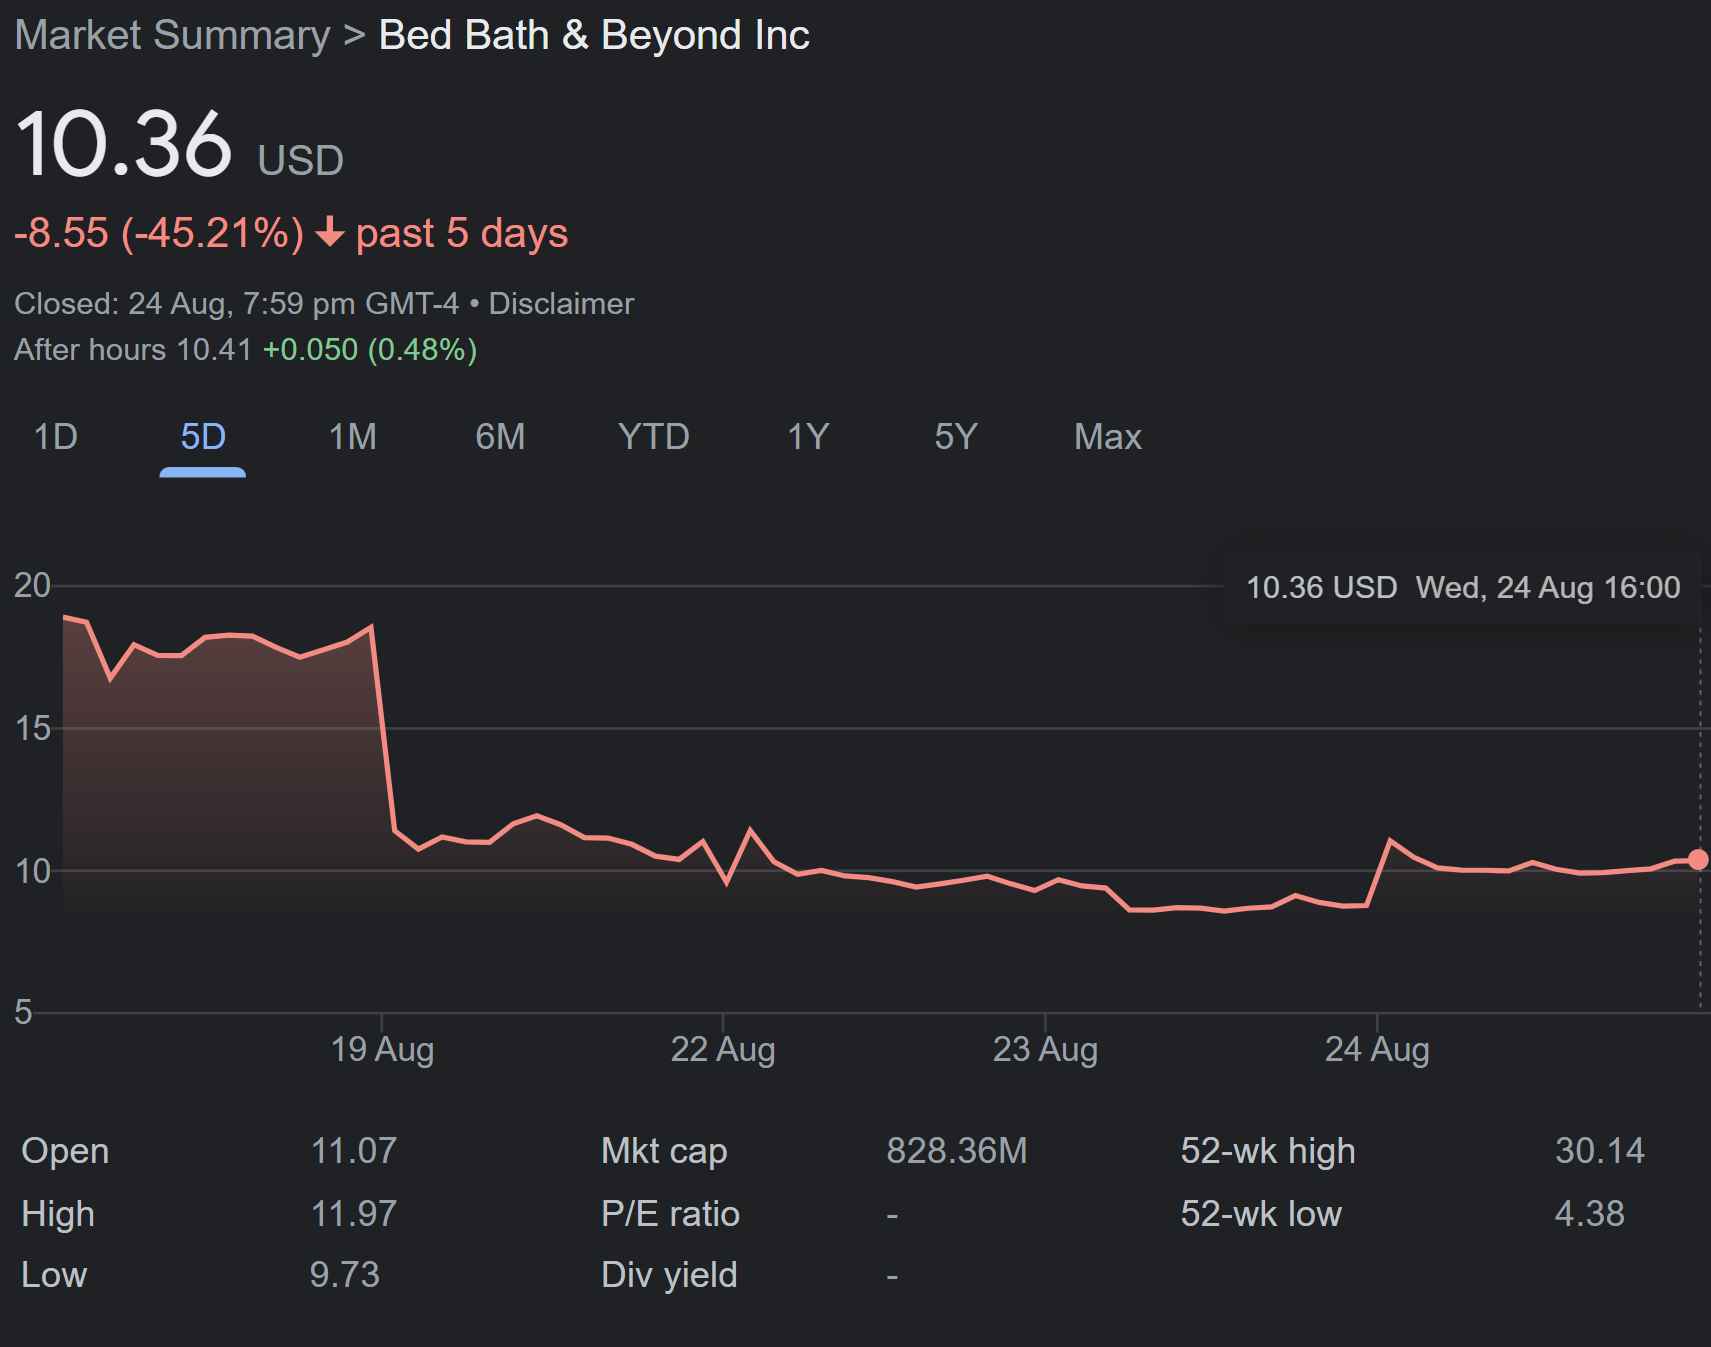Screen dimensions: 1711x1347
Task: Select the 1M time range tab
Action: [352, 437]
